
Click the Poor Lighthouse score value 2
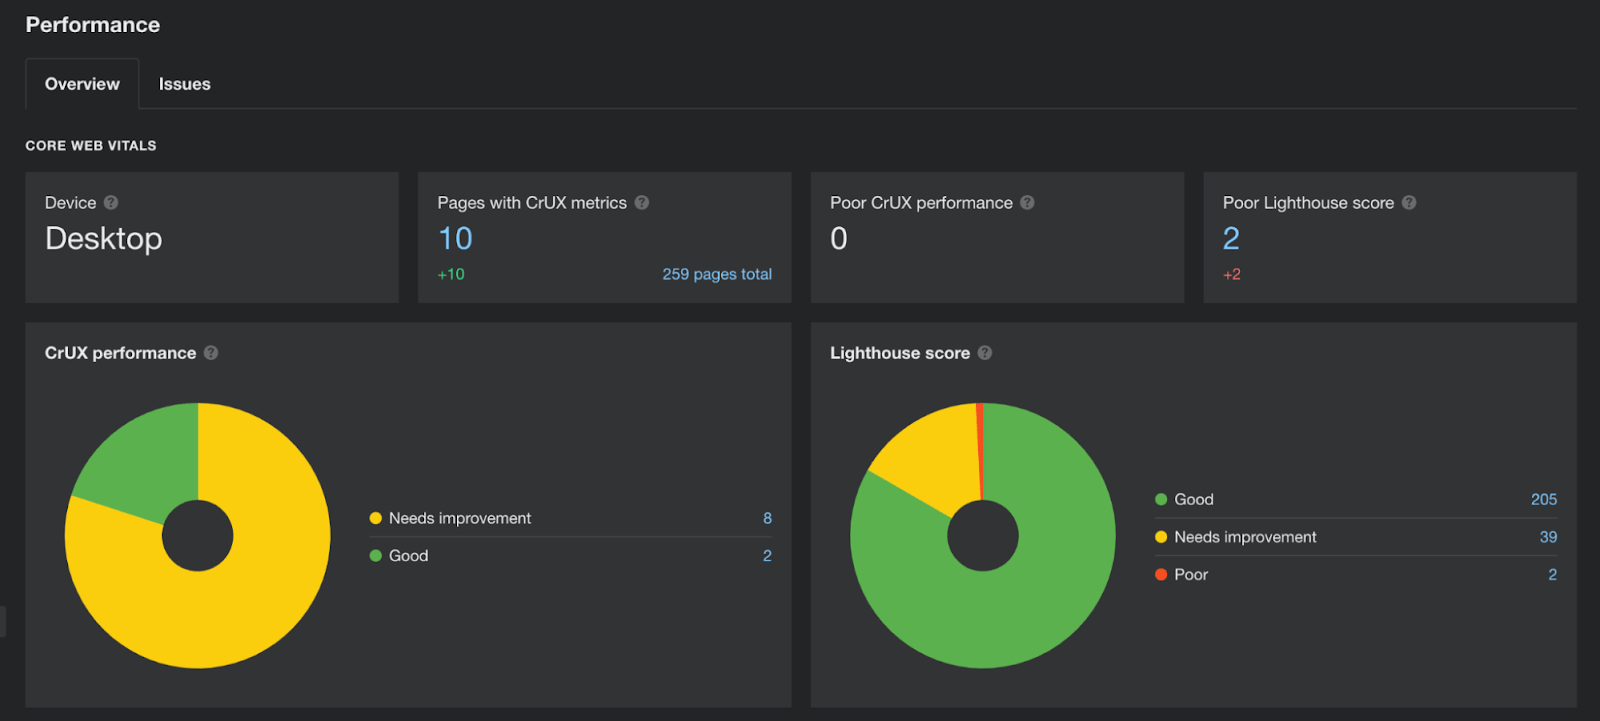point(1231,239)
